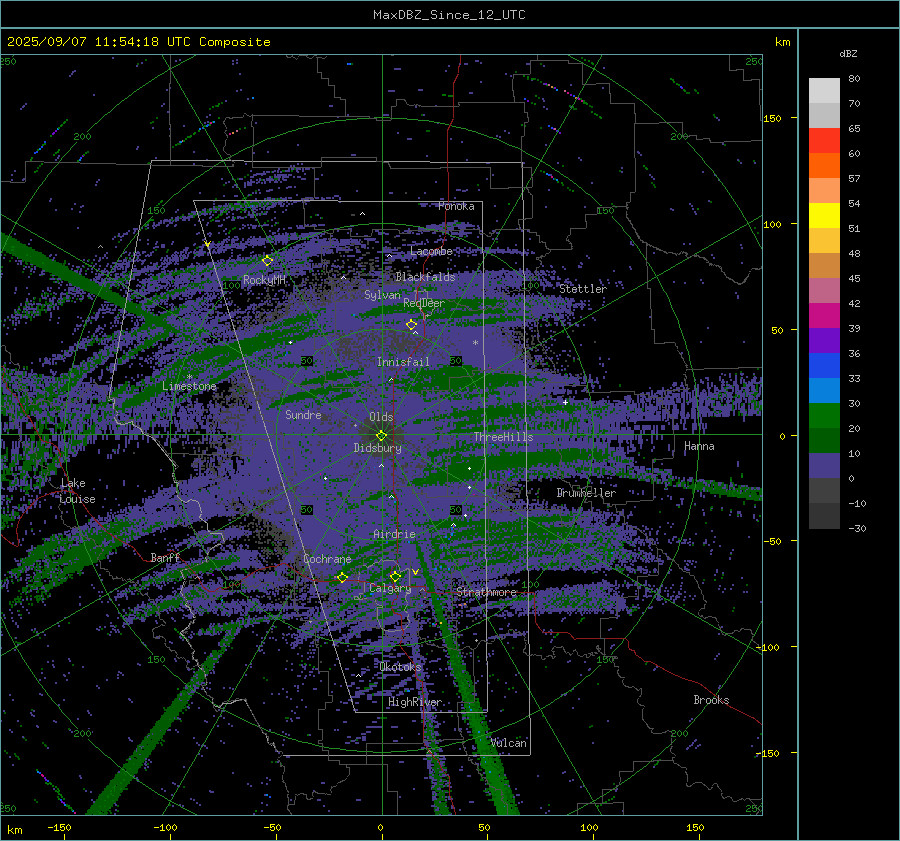Click the dBZ legend heading
This screenshot has height=841, width=900.
tap(848, 54)
